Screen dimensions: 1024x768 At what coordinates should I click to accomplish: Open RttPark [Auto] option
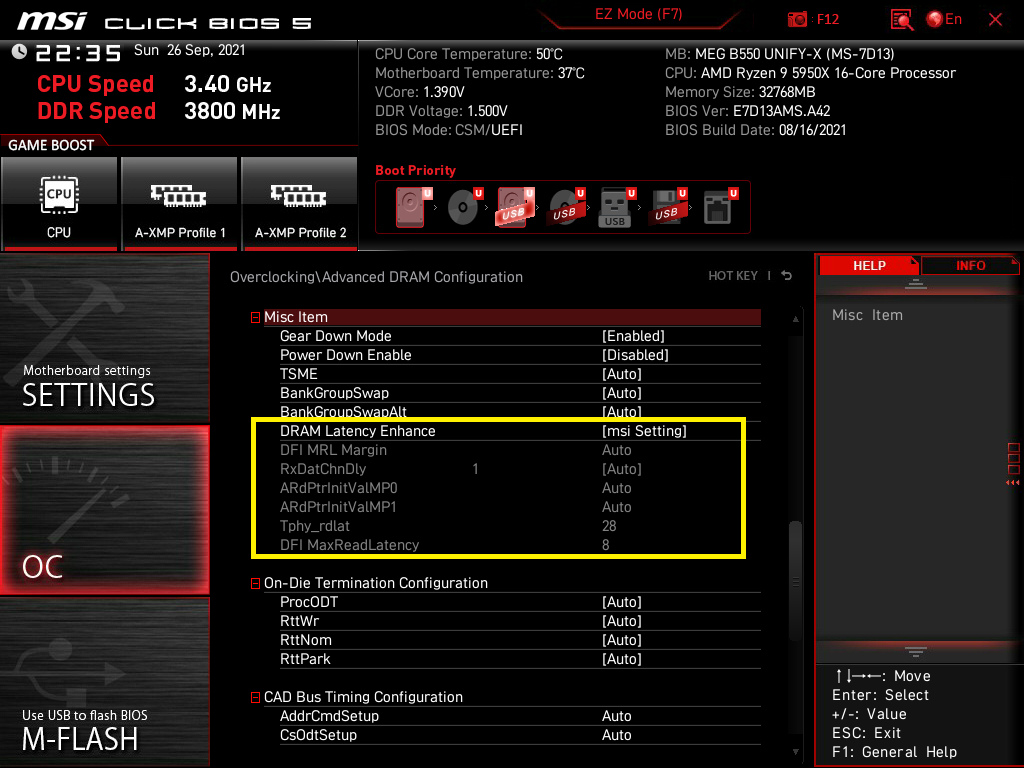622,659
